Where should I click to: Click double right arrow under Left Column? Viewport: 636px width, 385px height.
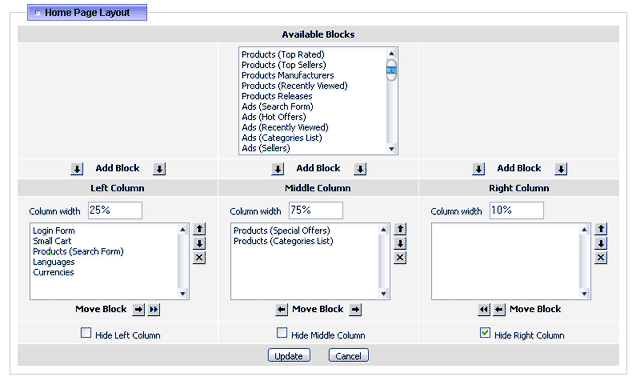154,310
